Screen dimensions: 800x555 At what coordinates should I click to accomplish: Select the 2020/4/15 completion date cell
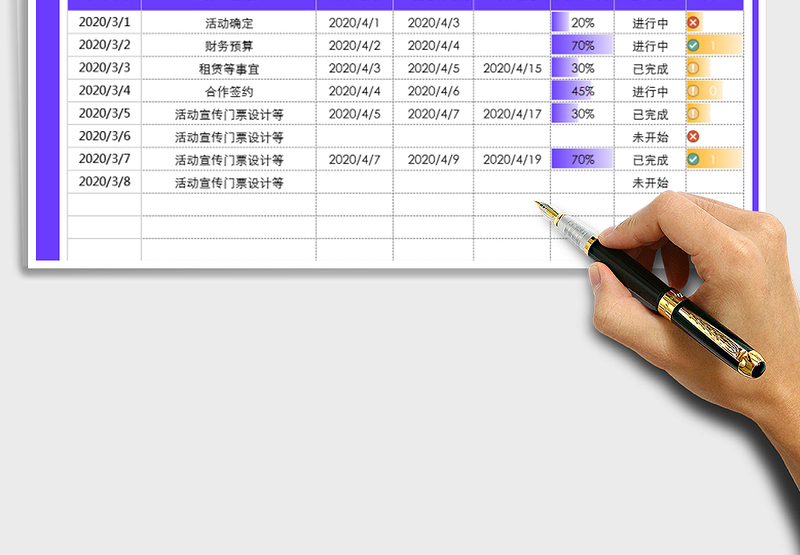point(512,68)
